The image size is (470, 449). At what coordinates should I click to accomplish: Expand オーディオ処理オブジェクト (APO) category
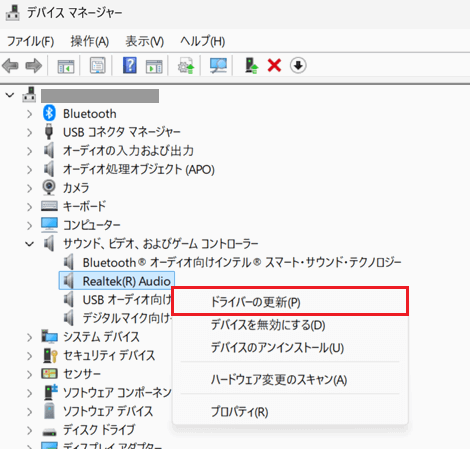[x=29, y=170]
